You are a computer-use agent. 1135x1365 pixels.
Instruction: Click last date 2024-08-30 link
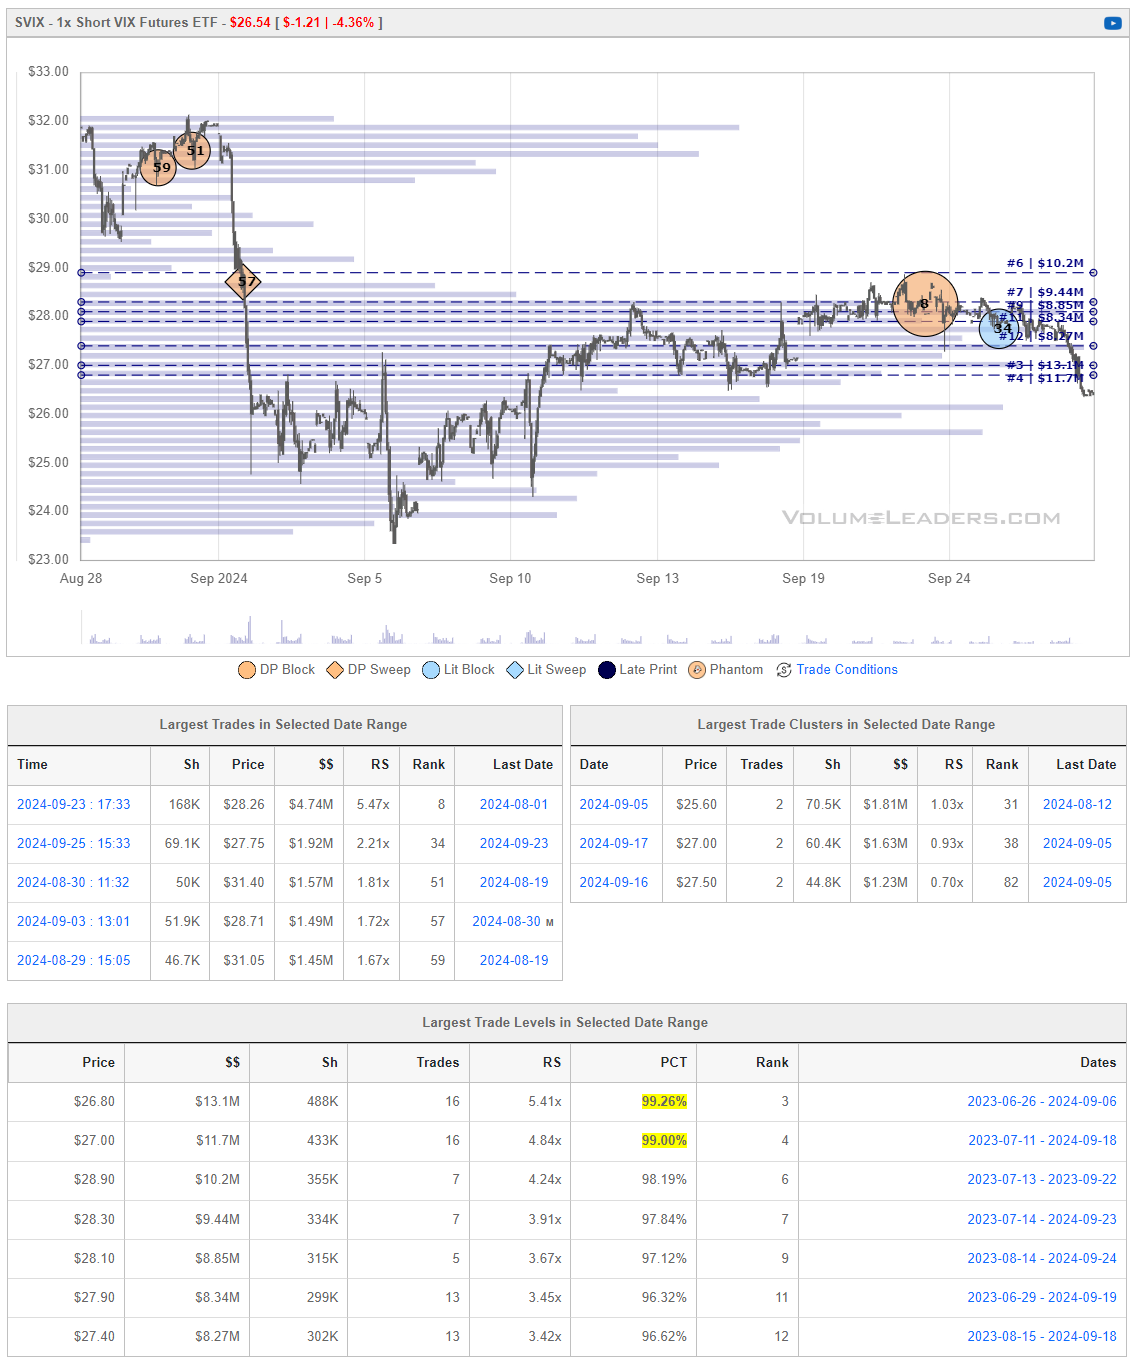(x=506, y=921)
